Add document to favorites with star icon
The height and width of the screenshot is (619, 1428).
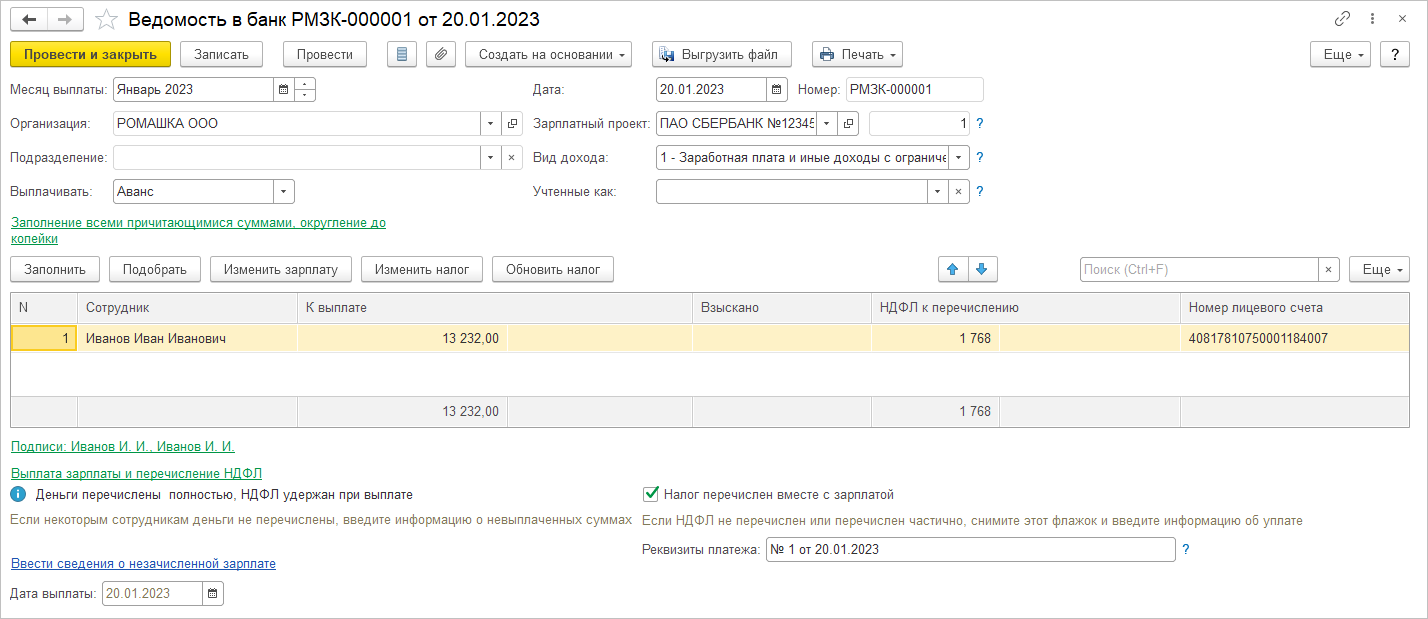pos(106,20)
